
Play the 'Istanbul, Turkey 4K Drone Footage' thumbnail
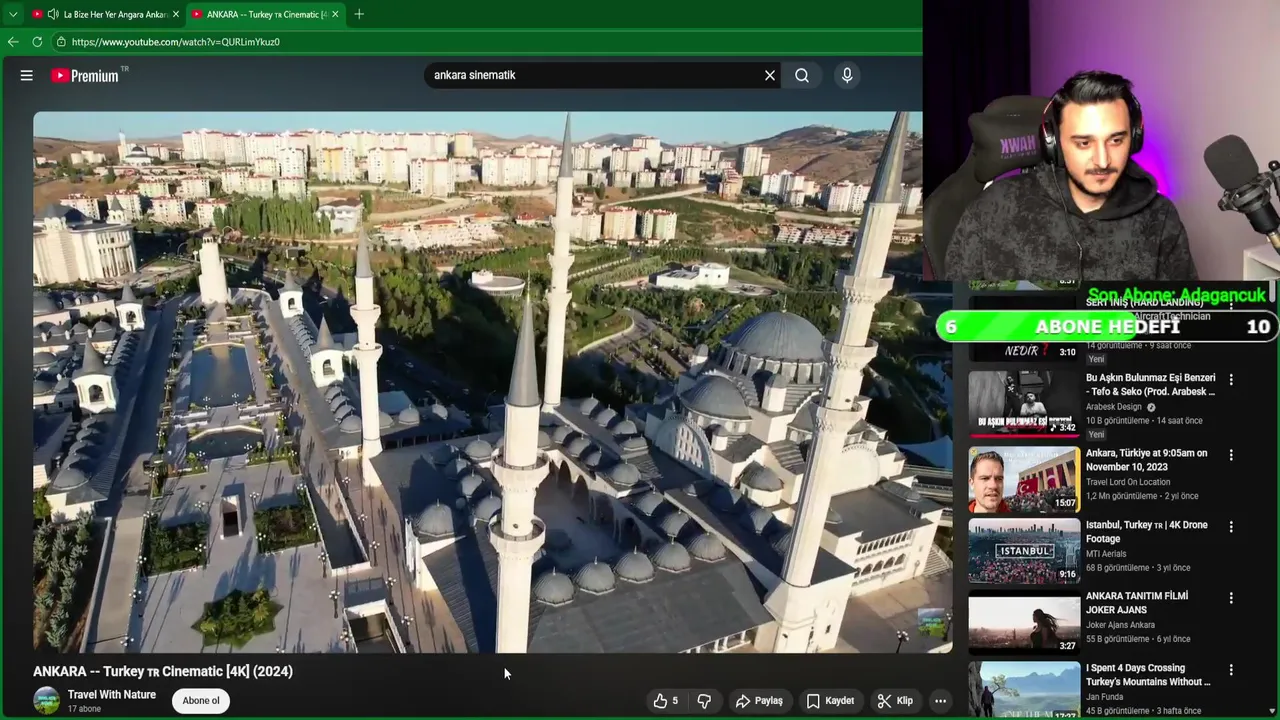coord(1024,551)
